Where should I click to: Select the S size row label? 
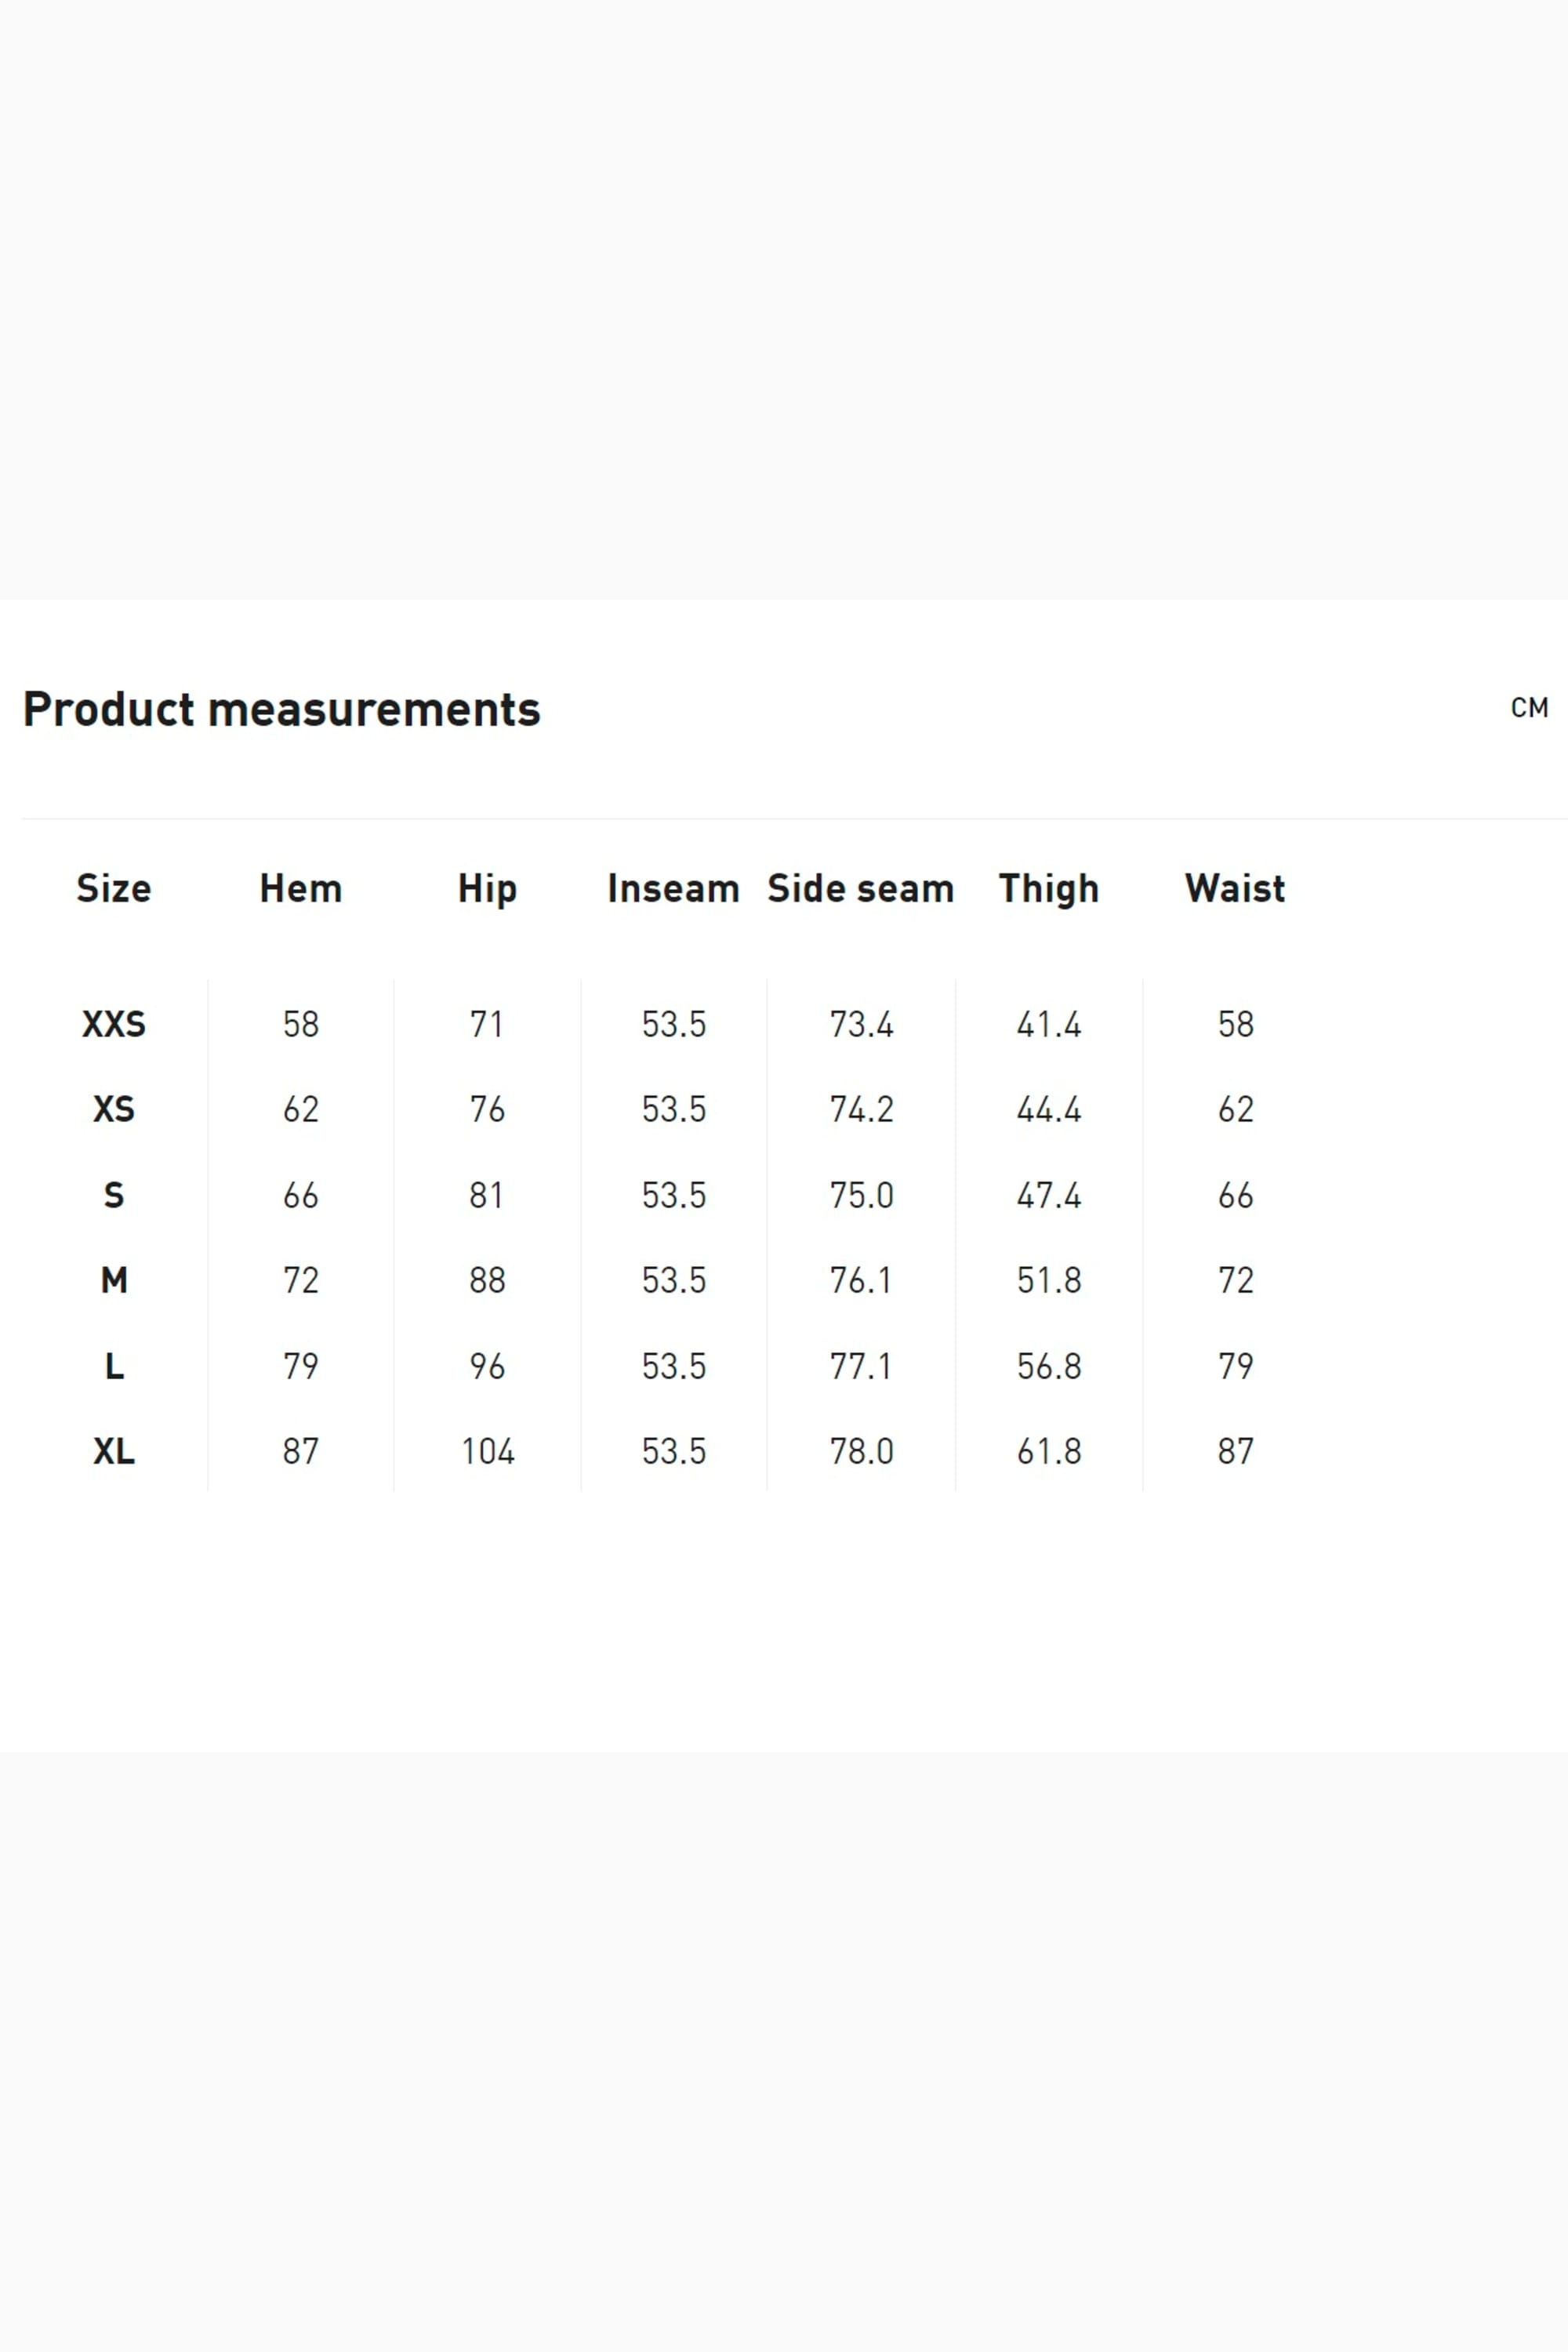[114, 1195]
